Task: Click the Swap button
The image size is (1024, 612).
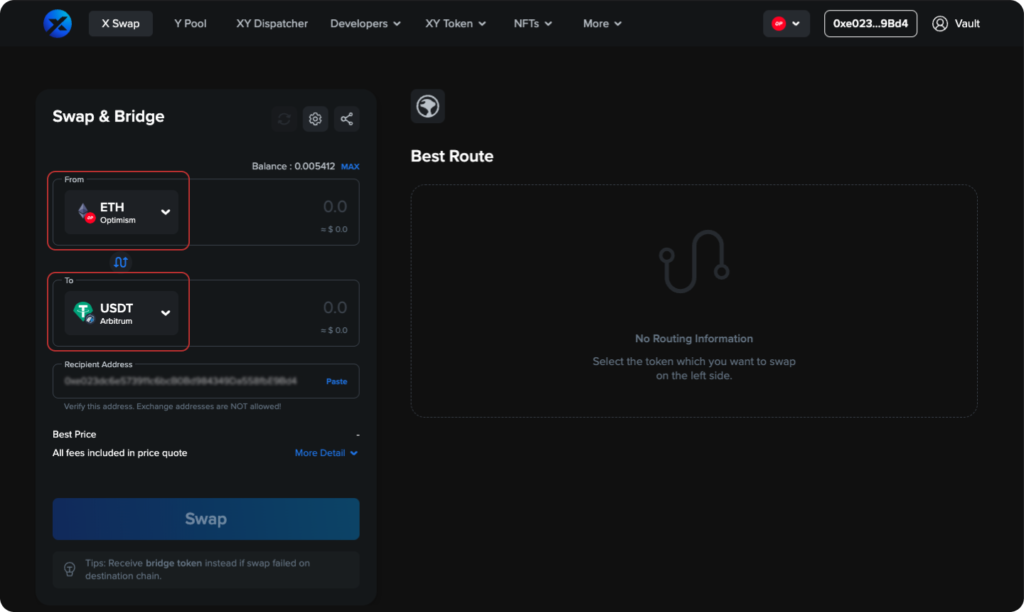Action: [206, 519]
